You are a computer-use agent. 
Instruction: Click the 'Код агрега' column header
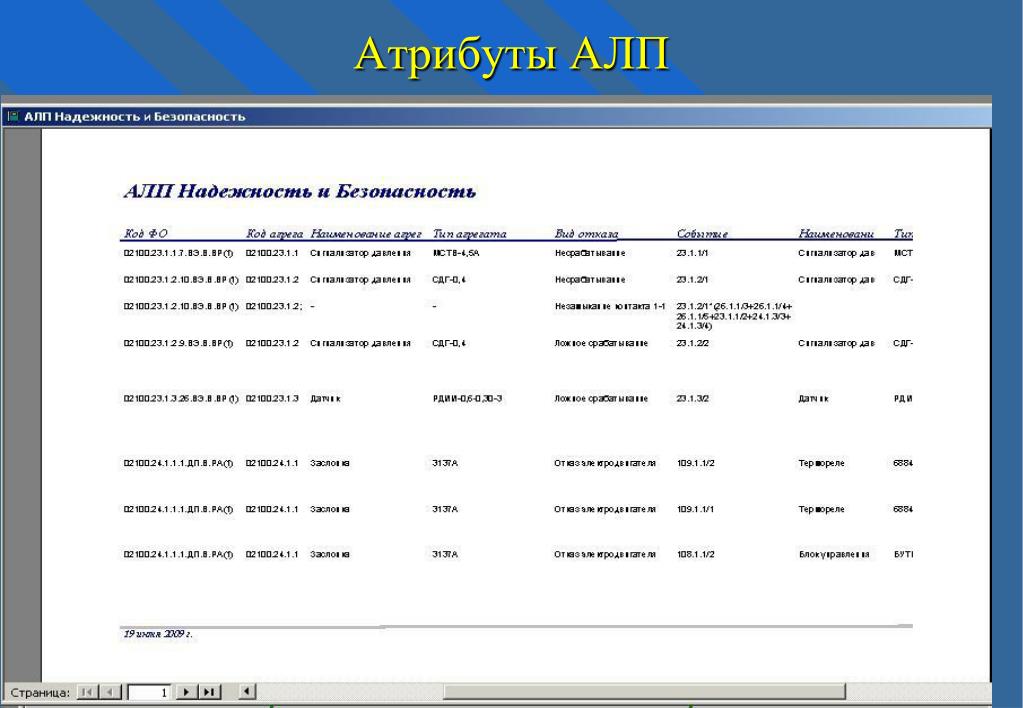pos(274,234)
